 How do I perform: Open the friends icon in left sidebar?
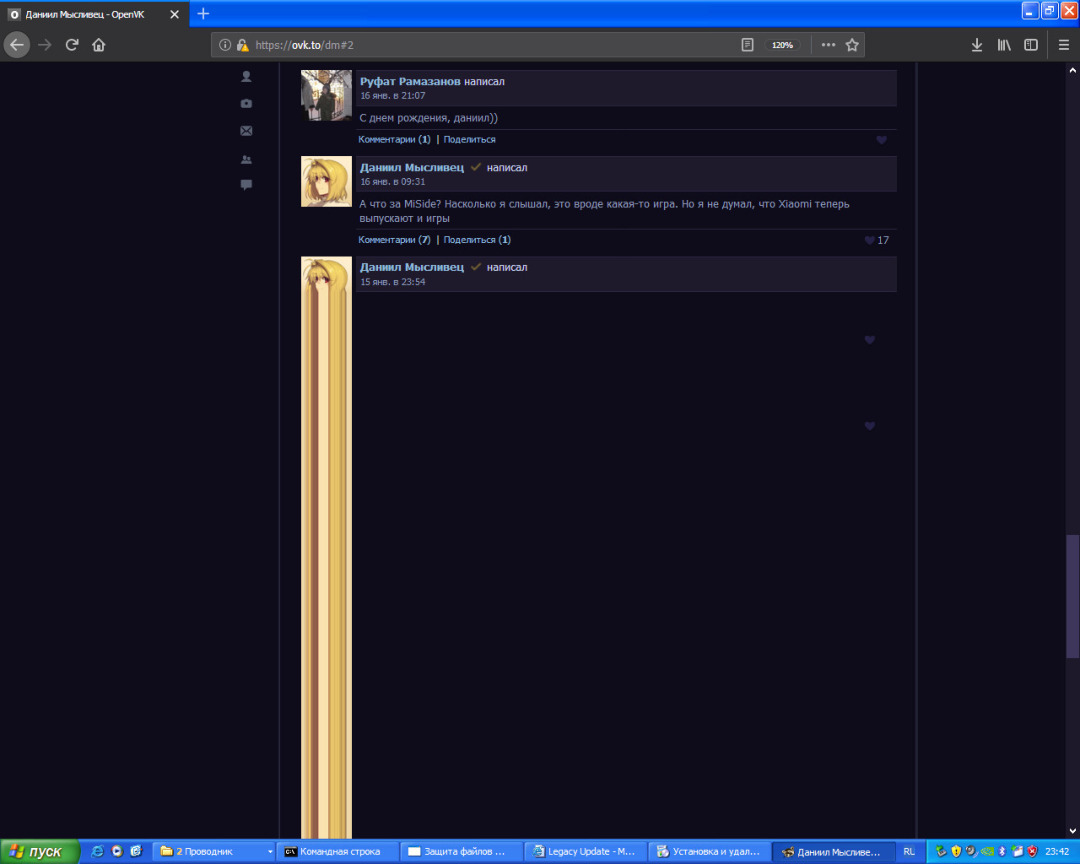pos(246,159)
